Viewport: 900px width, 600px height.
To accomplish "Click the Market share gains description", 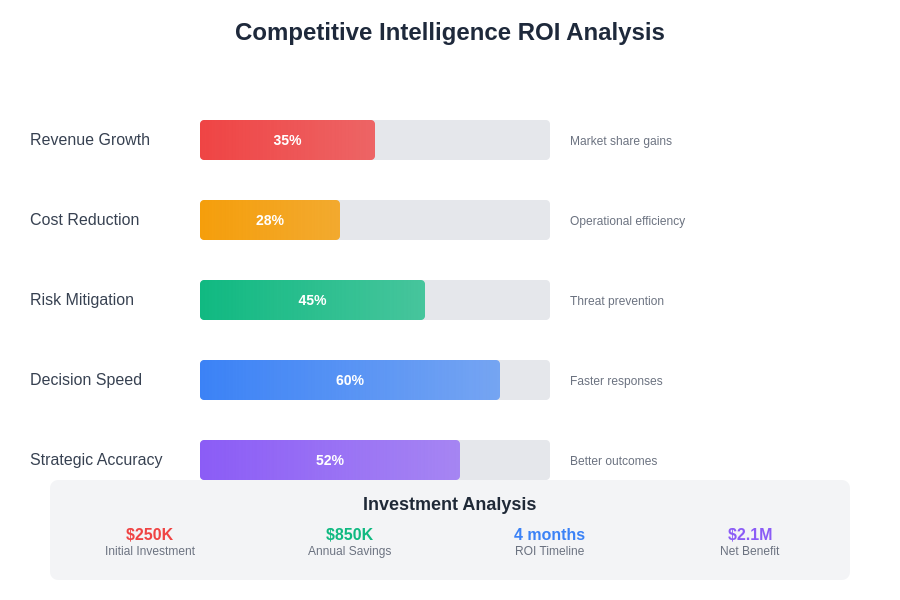I will [621, 141].
